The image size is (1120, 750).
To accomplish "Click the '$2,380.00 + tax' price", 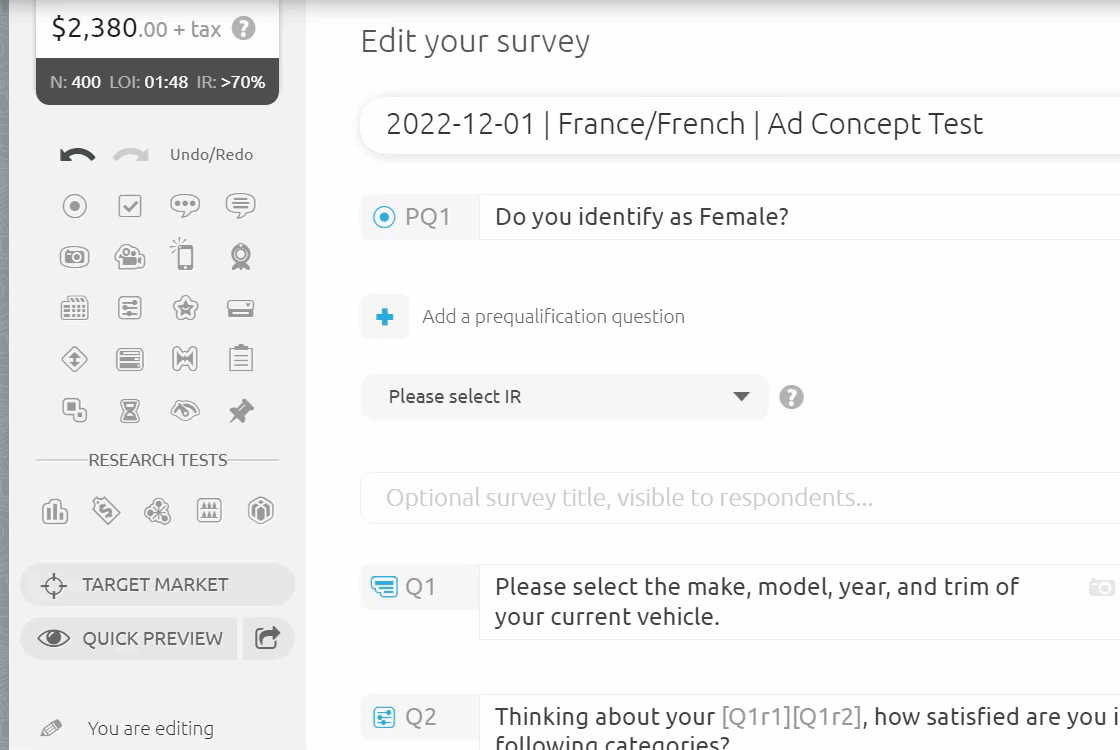I will (136, 29).
